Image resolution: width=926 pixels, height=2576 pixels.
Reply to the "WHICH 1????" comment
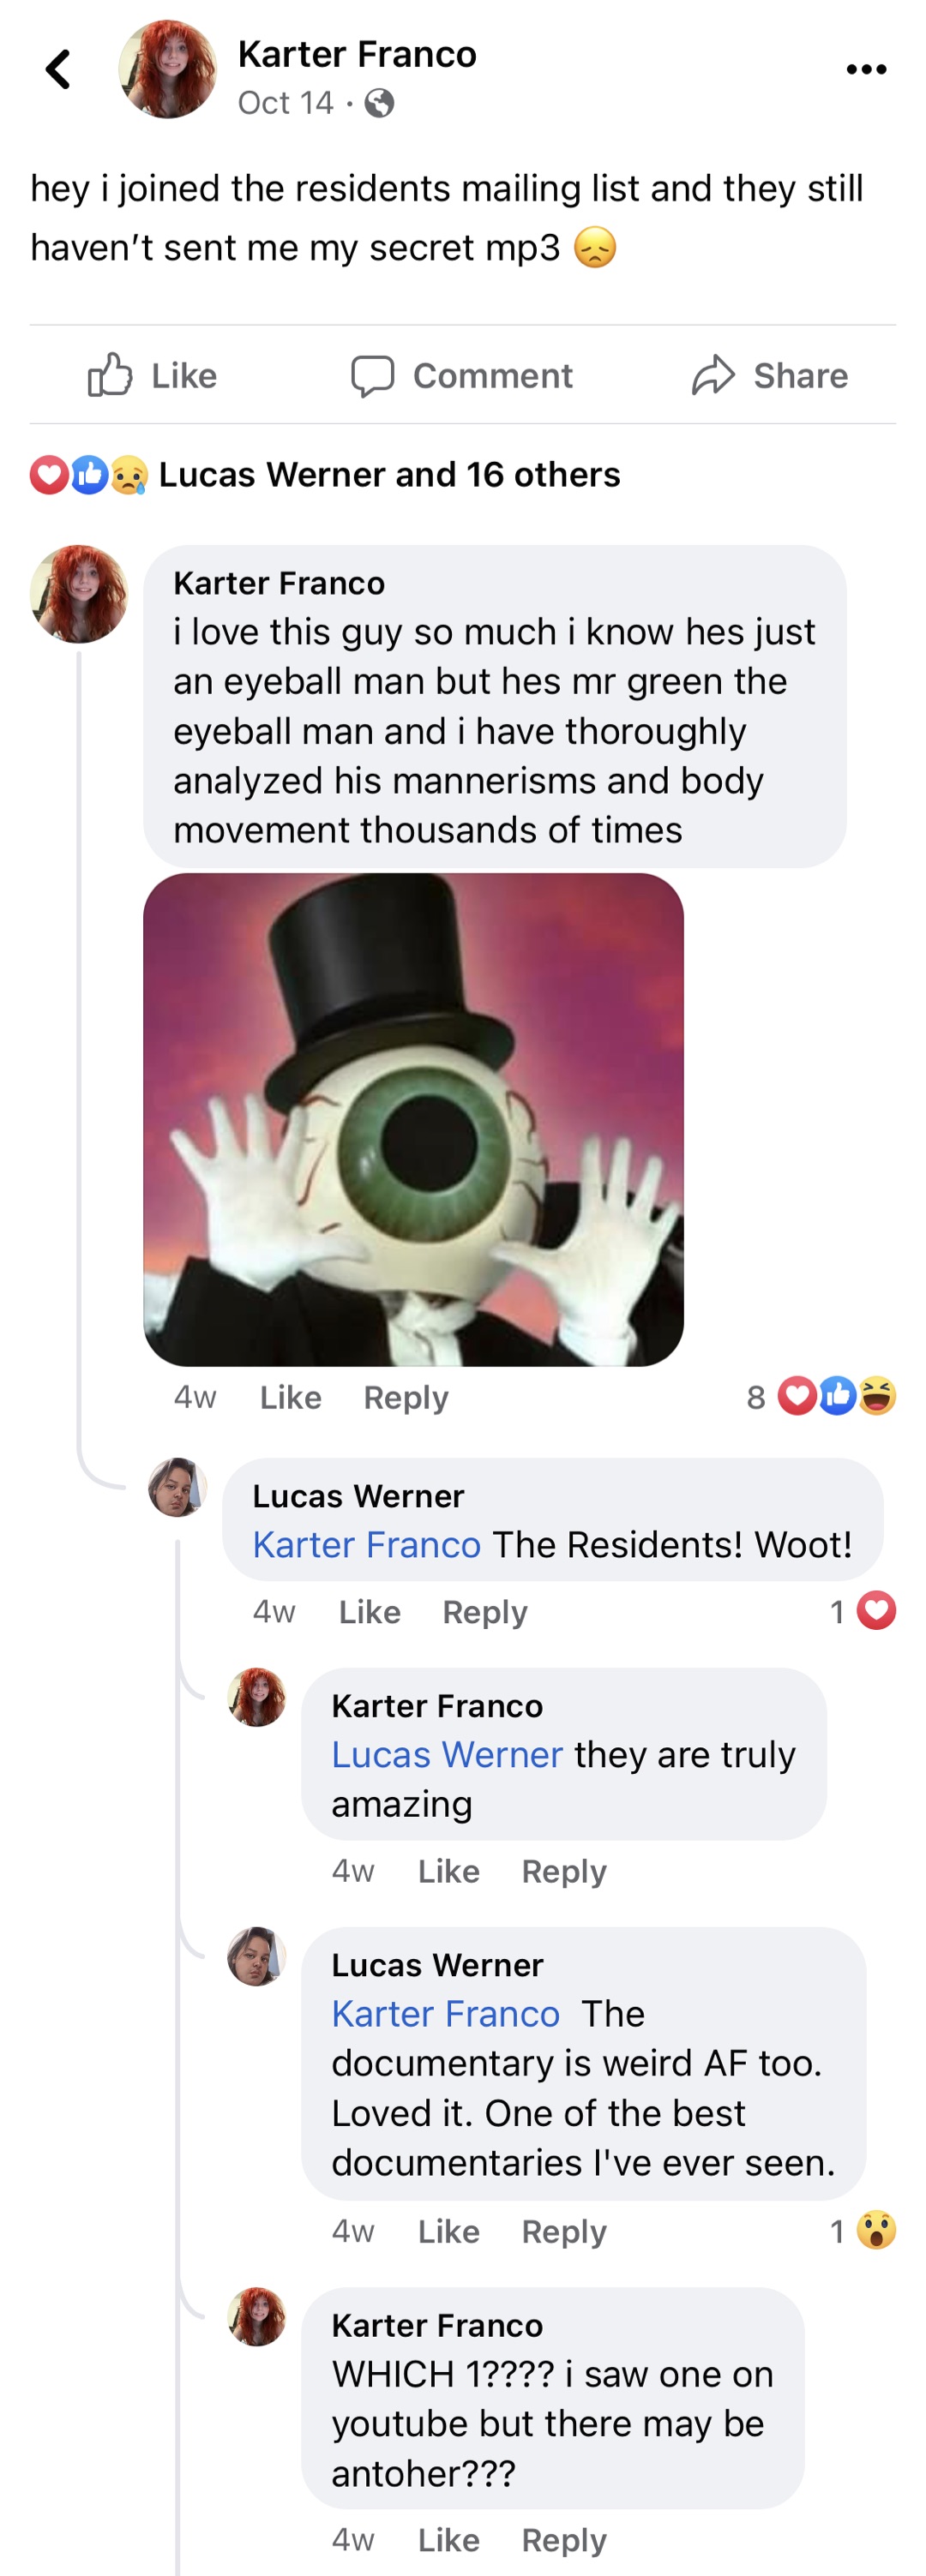(x=564, y=2540)
